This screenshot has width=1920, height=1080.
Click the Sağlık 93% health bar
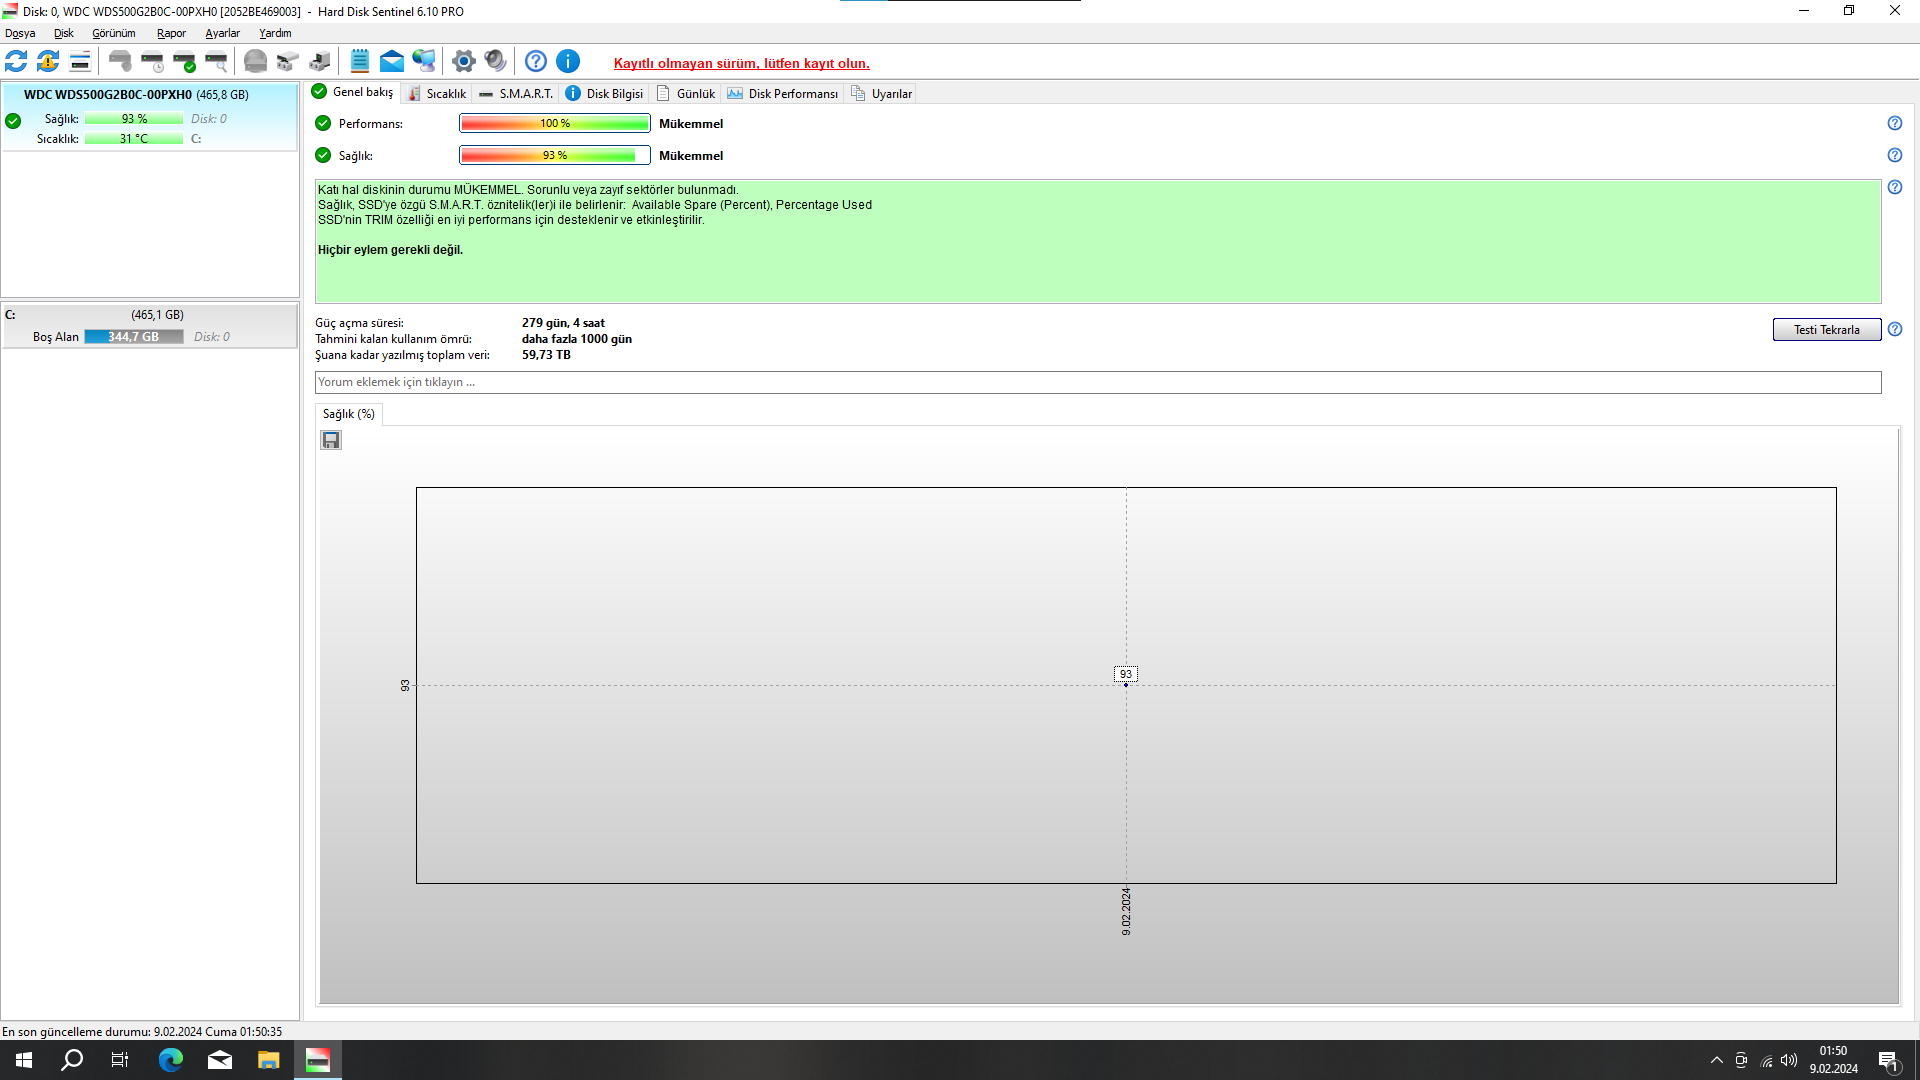click(x=554, y=155)
